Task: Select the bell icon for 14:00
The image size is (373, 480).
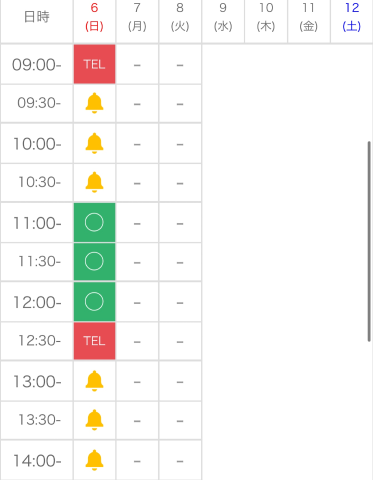Action: click(94, 460)
